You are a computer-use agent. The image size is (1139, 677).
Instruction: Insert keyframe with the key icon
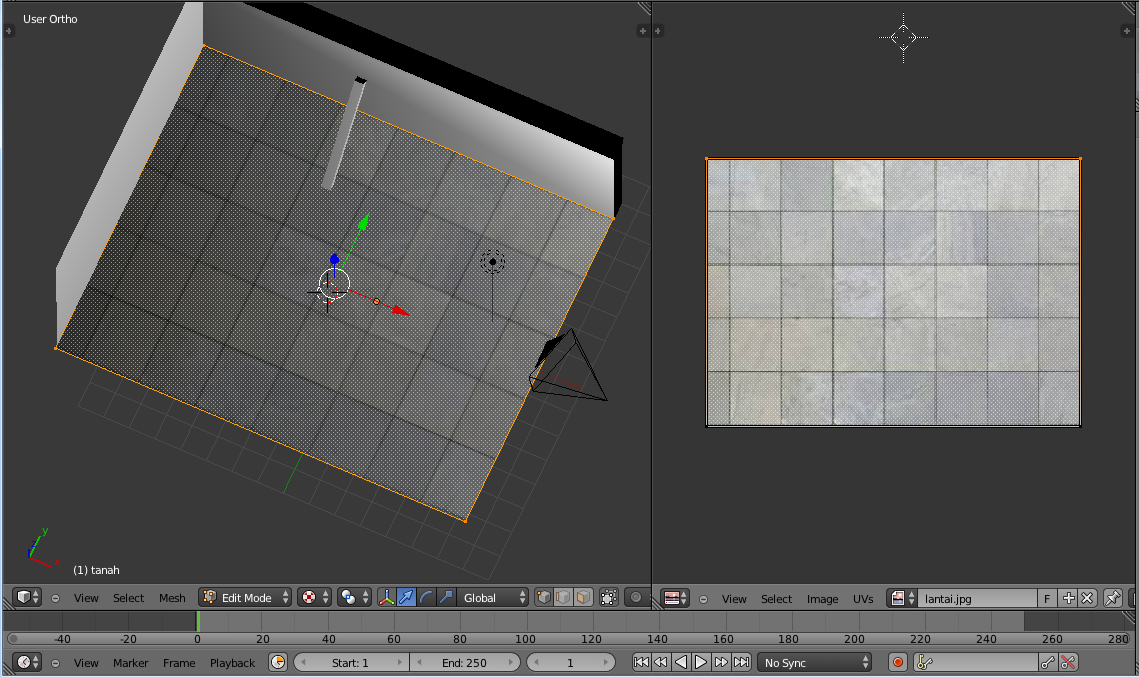point(1048,662)
